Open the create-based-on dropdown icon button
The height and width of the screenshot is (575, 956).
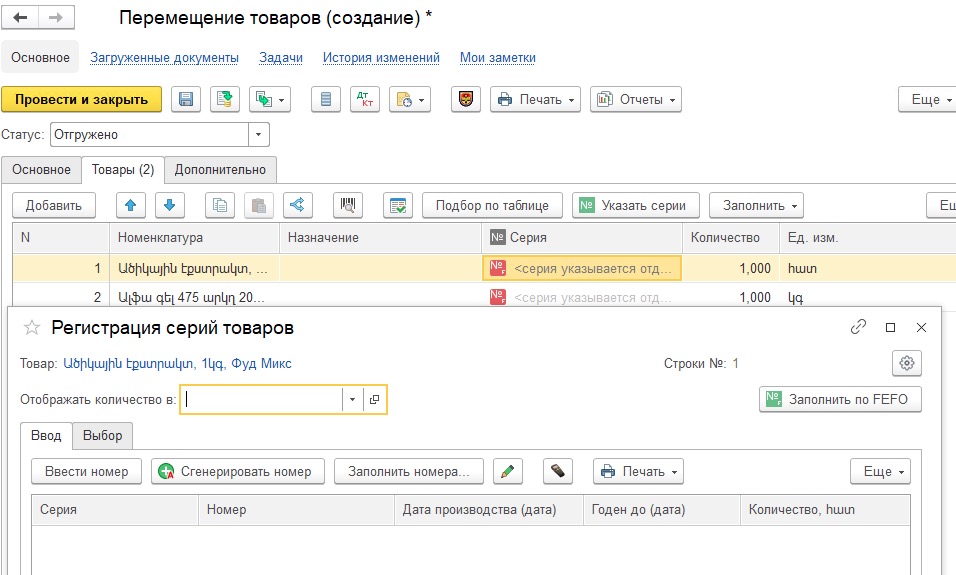pyautogui.click(x=270, y=99)
